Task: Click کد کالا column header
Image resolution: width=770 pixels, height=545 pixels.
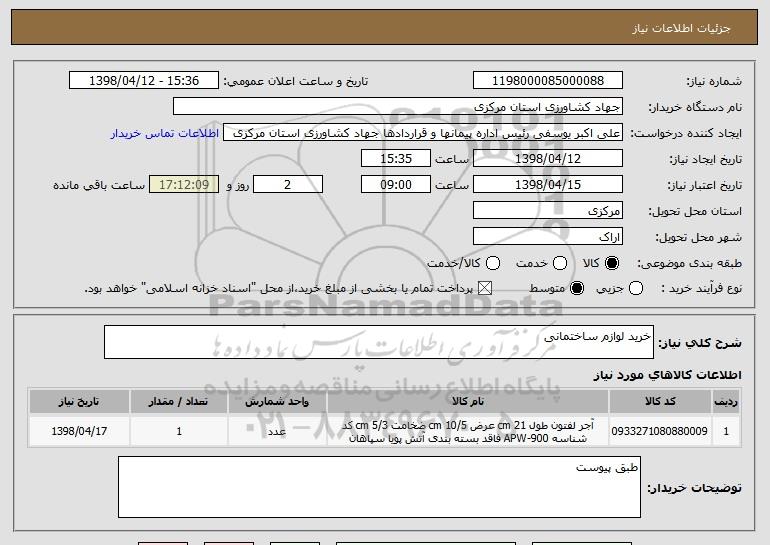Action: 660,402
